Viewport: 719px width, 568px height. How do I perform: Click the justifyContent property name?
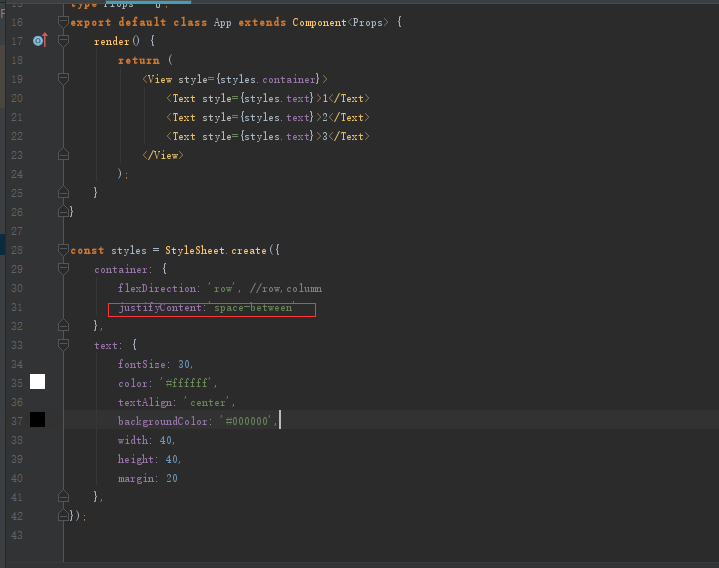[x=160, y=308]
